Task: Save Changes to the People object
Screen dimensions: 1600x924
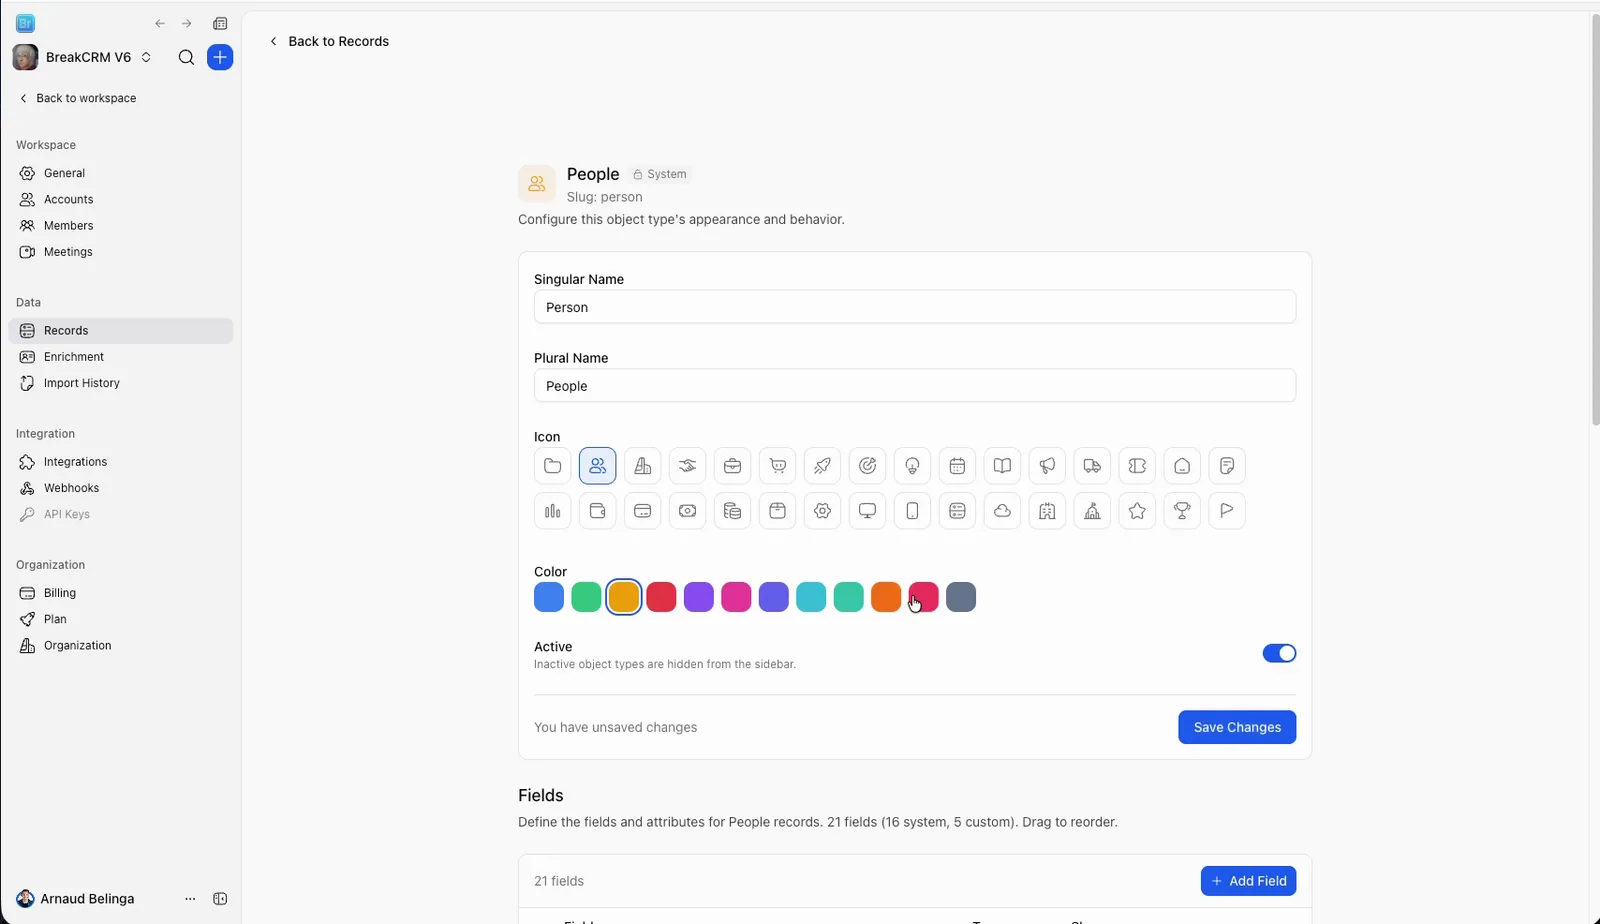Action: click(1237, 727)
